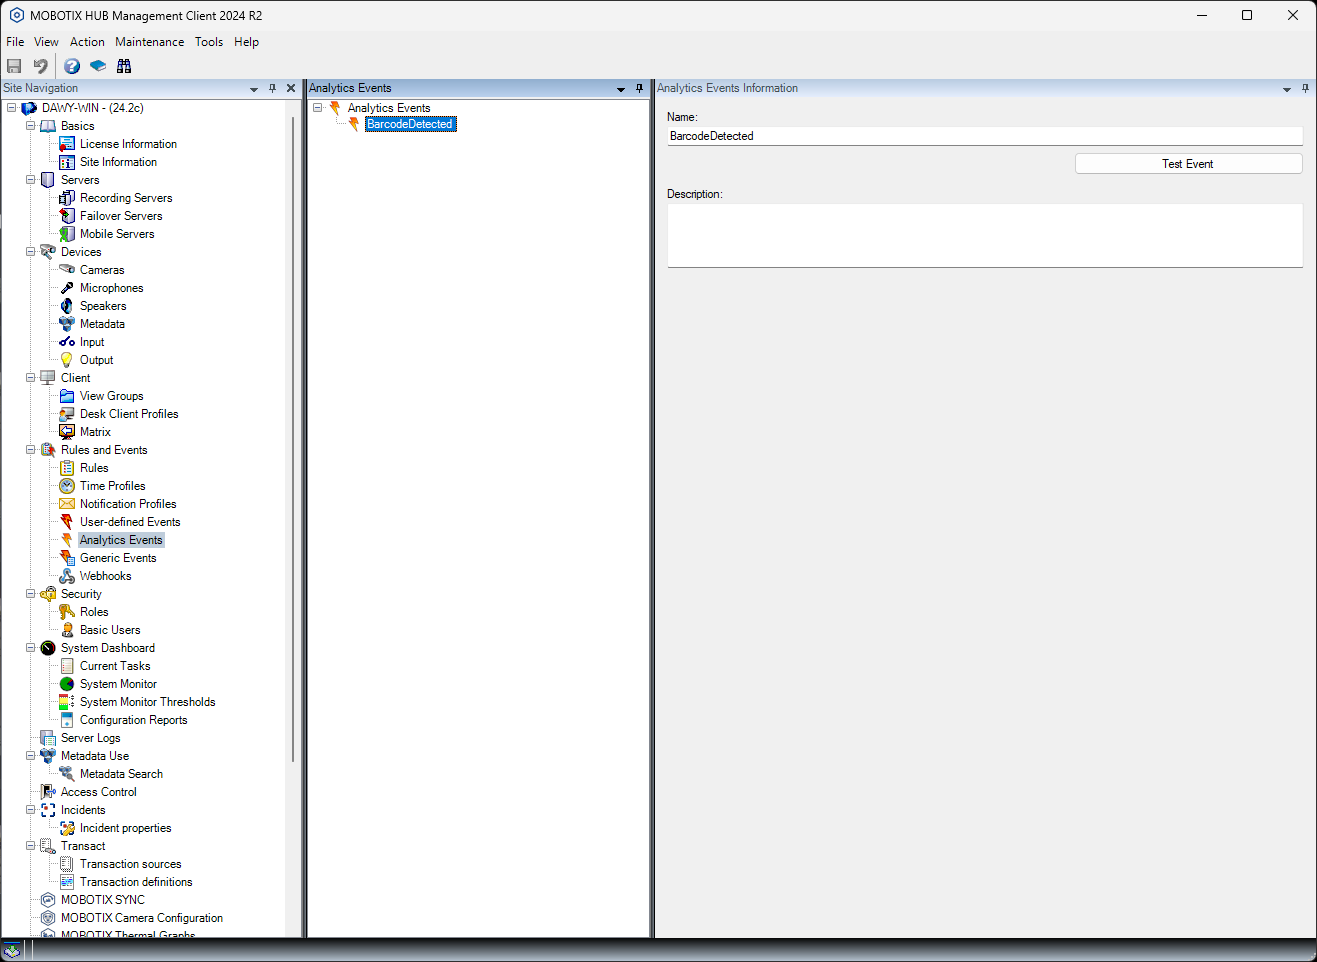Open the Analytics Events Information pane dropdown arrow

pyautogui.click(x=1287, y=89)
